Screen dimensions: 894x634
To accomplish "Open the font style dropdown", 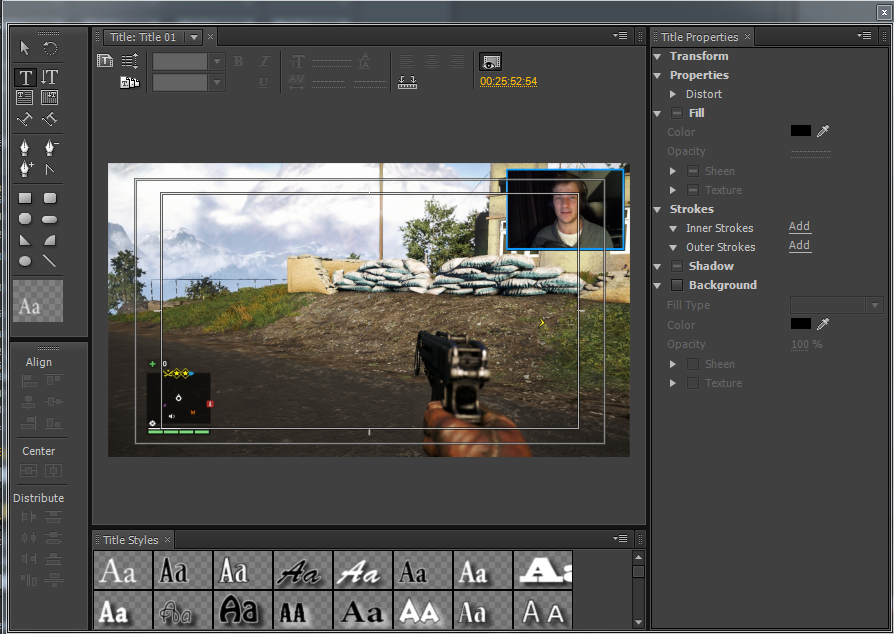I will (216, 82).
